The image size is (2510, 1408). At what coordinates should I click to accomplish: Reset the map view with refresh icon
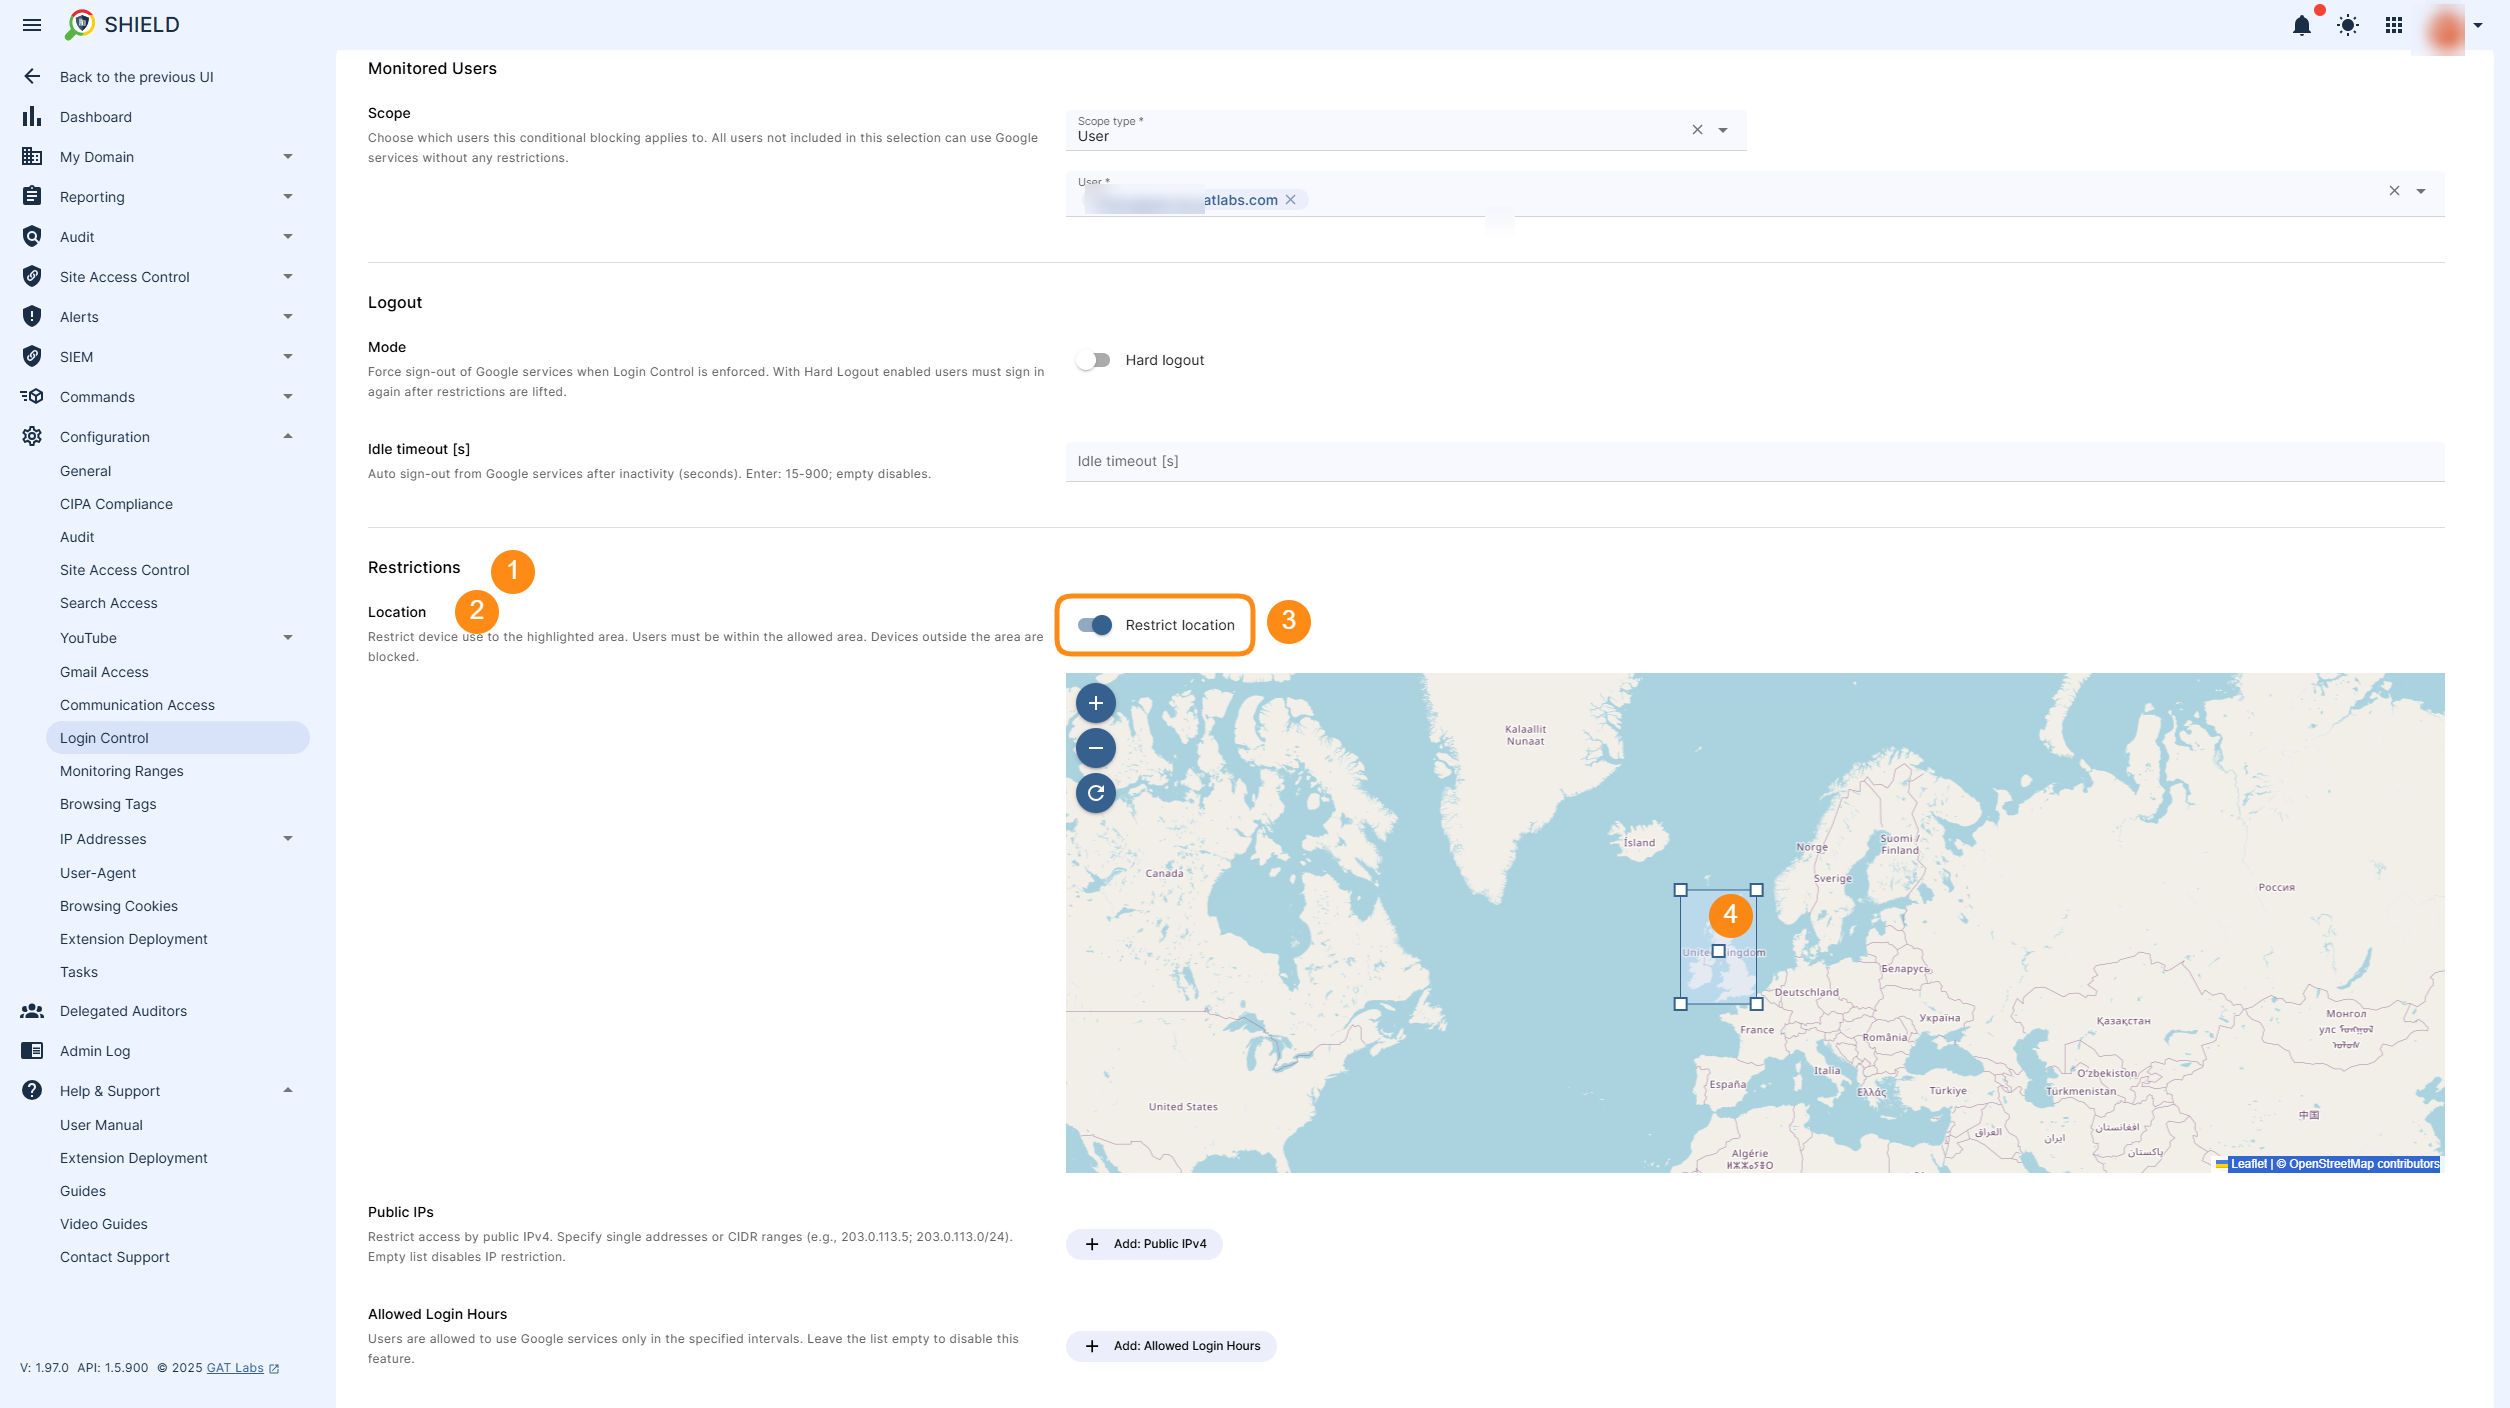1096,793
